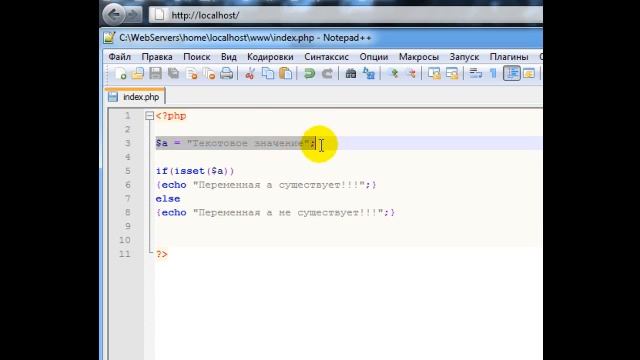Image resolution: width=640 pixels, height=360 pixels.
Task: Click line number 5 in margin
Action: coord(128,171)
